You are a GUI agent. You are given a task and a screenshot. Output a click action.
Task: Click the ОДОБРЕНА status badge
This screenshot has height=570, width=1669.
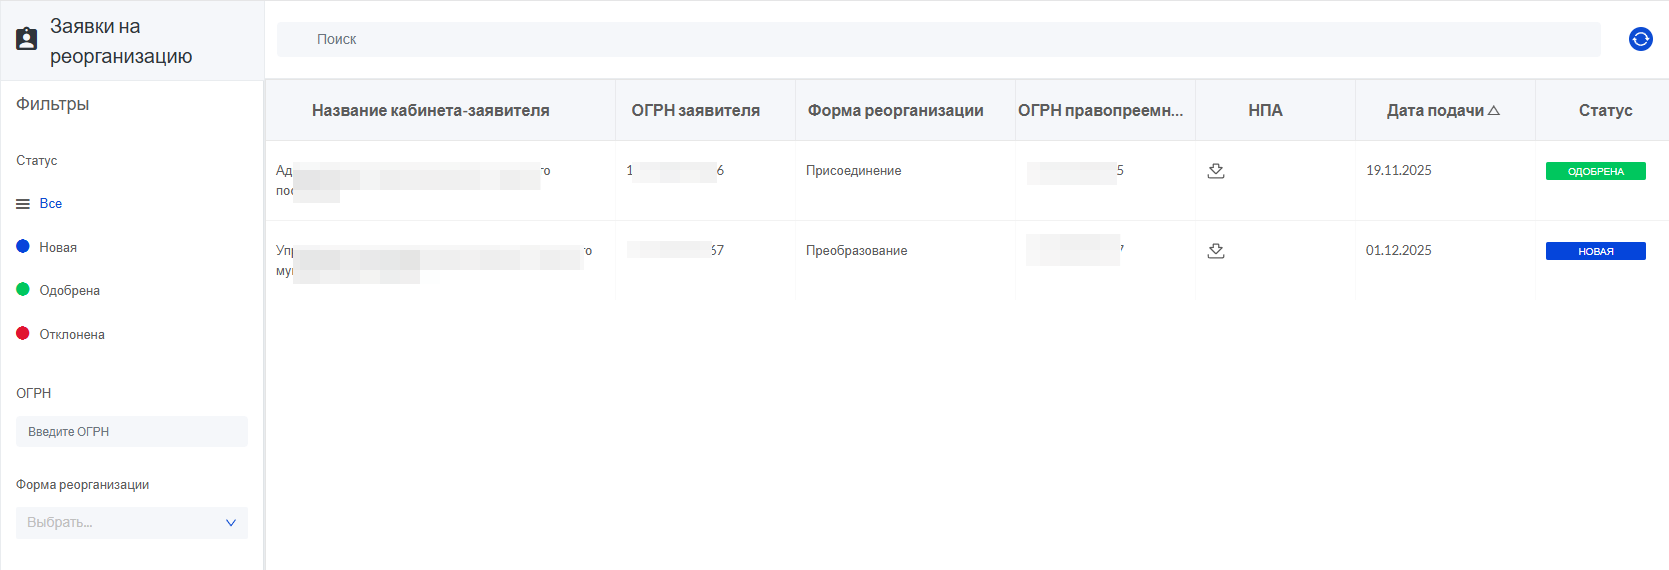pyautogui.click(x=1595, y=171)
